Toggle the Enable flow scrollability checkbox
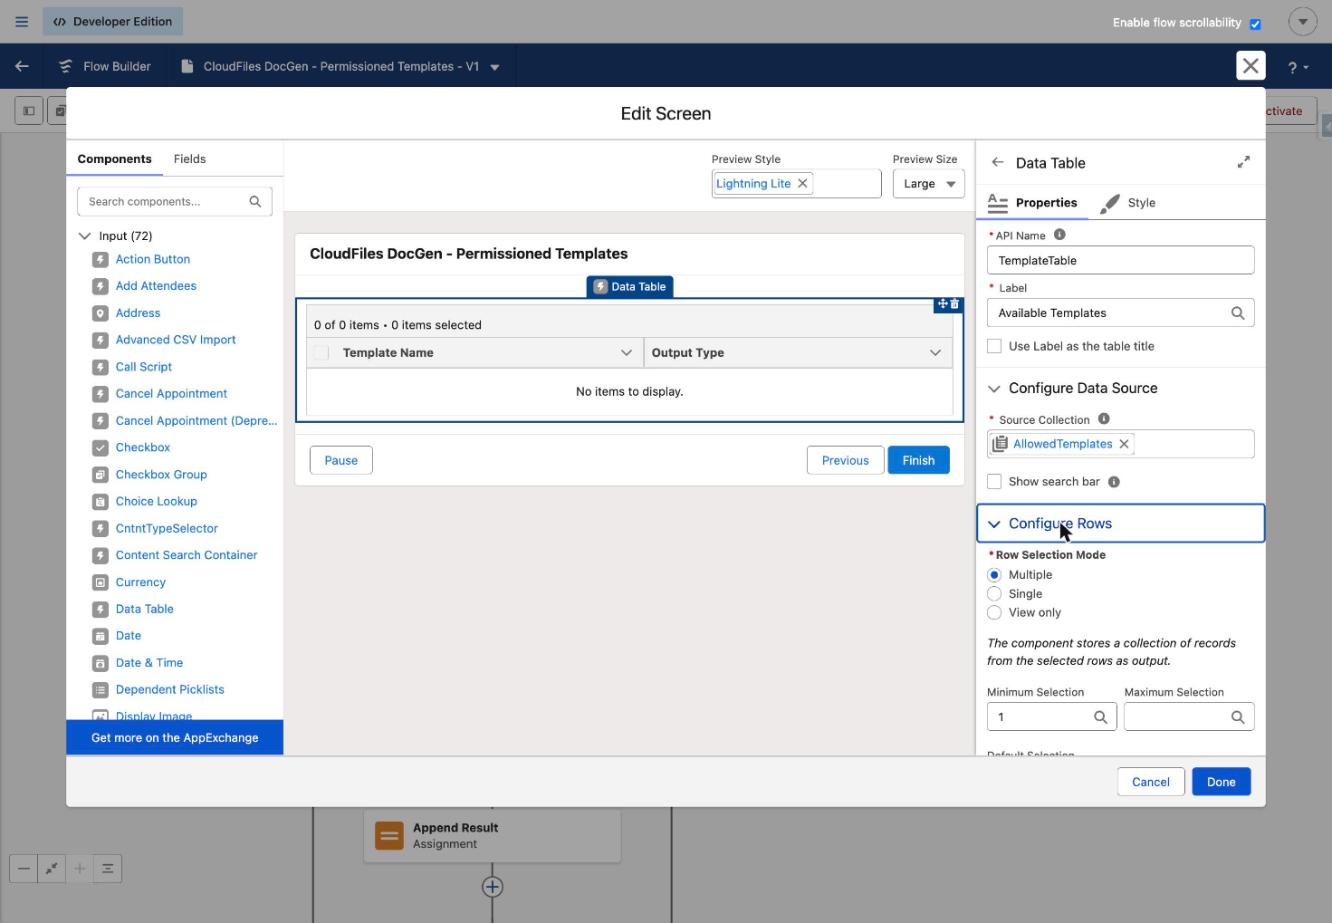This screenshot has width=1332, height=923. tap(1255, 23)
